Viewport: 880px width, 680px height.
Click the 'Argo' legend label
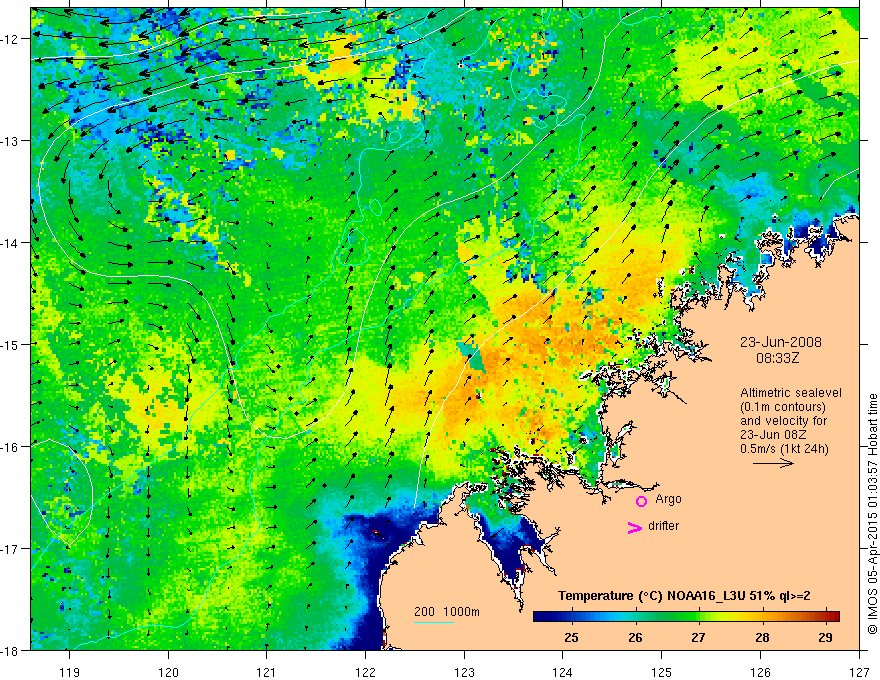668,499
